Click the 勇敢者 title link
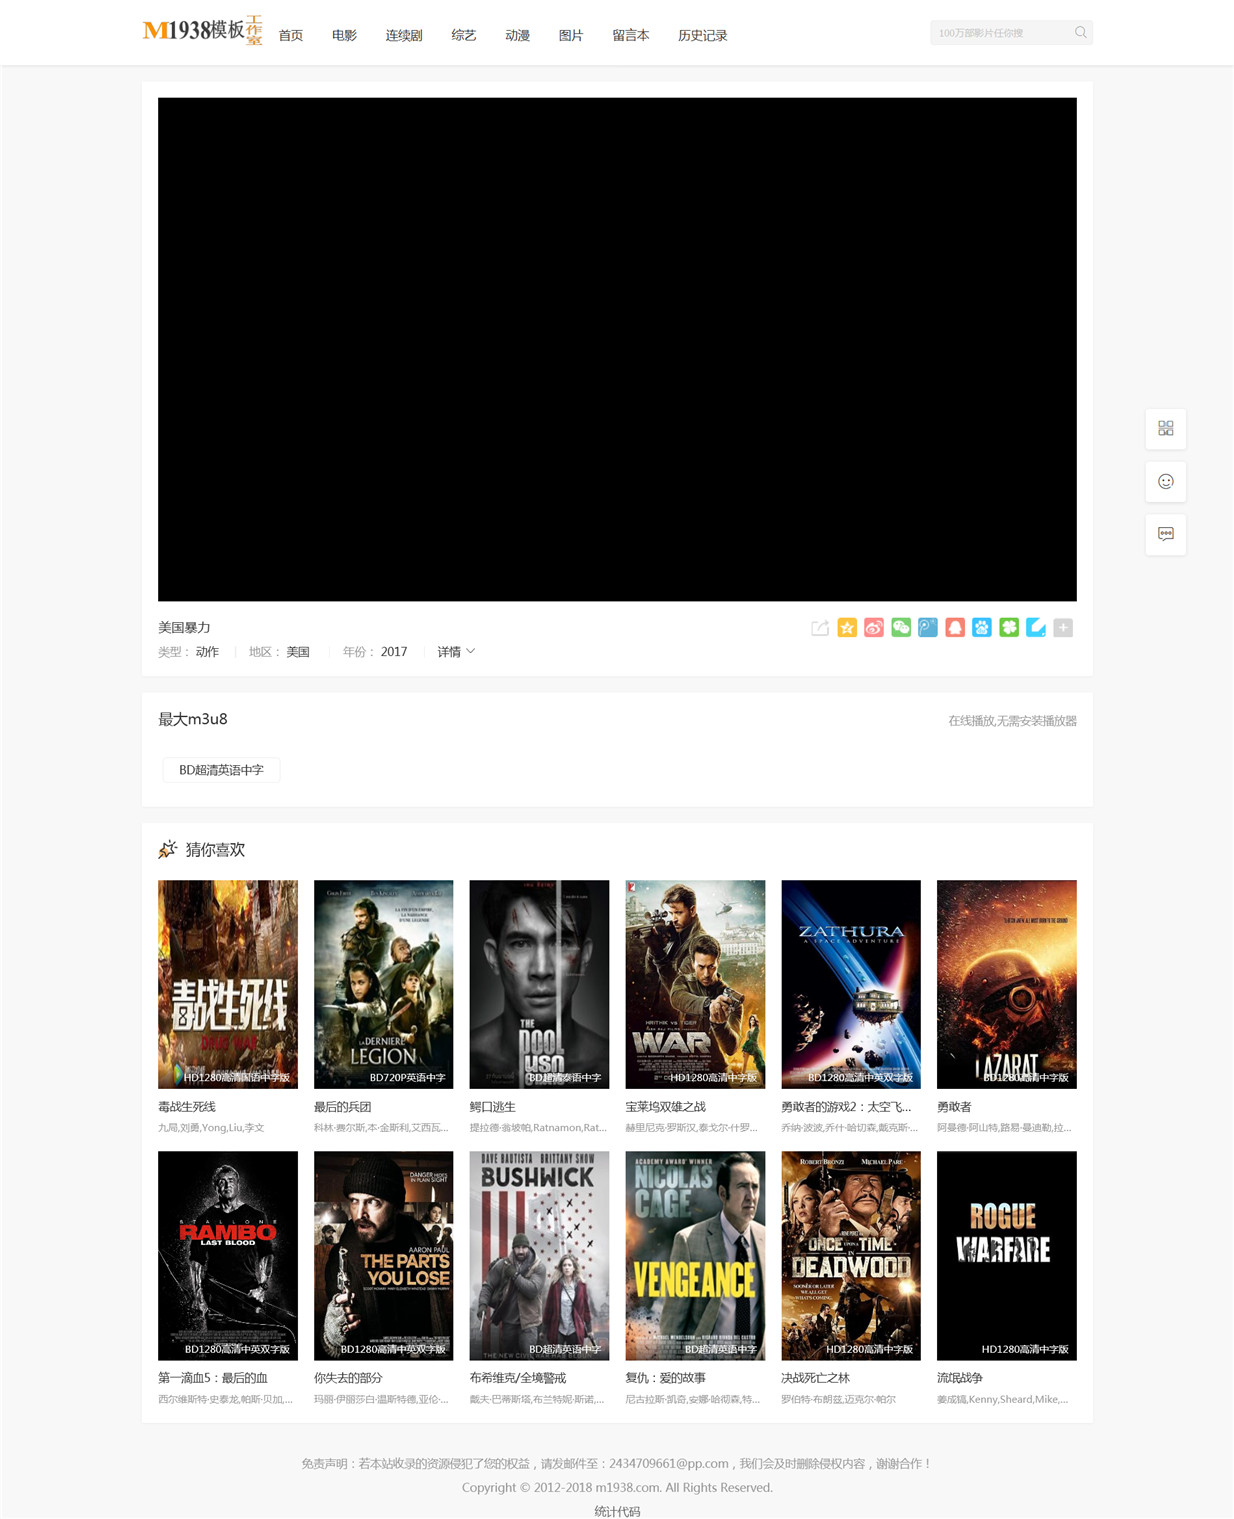1234x1519 pixels. (x=954, y=1107)
